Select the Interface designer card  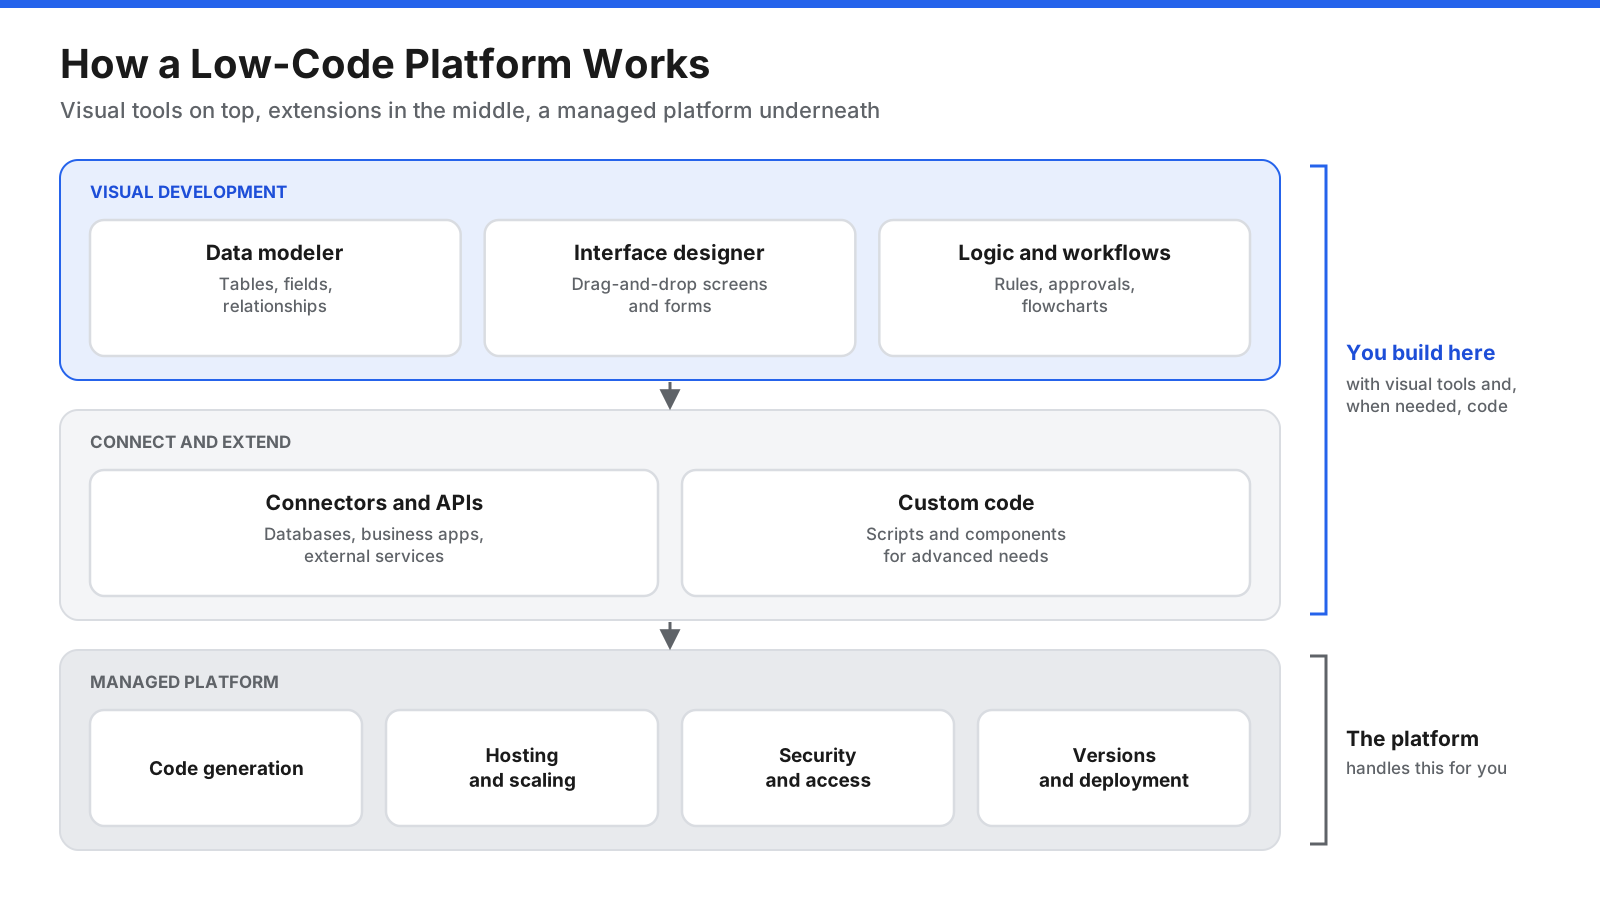point(670,288)
